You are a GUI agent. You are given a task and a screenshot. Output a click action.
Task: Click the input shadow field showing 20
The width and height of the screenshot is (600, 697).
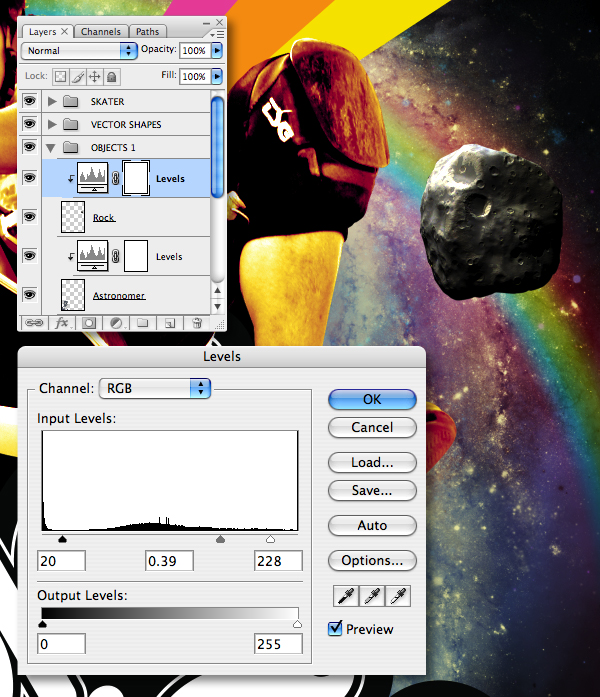point(61,561)
